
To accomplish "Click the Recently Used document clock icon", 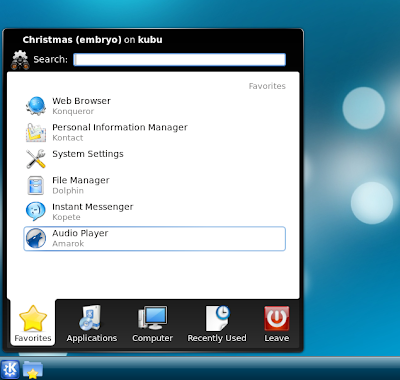I will [x=217, y=318].
